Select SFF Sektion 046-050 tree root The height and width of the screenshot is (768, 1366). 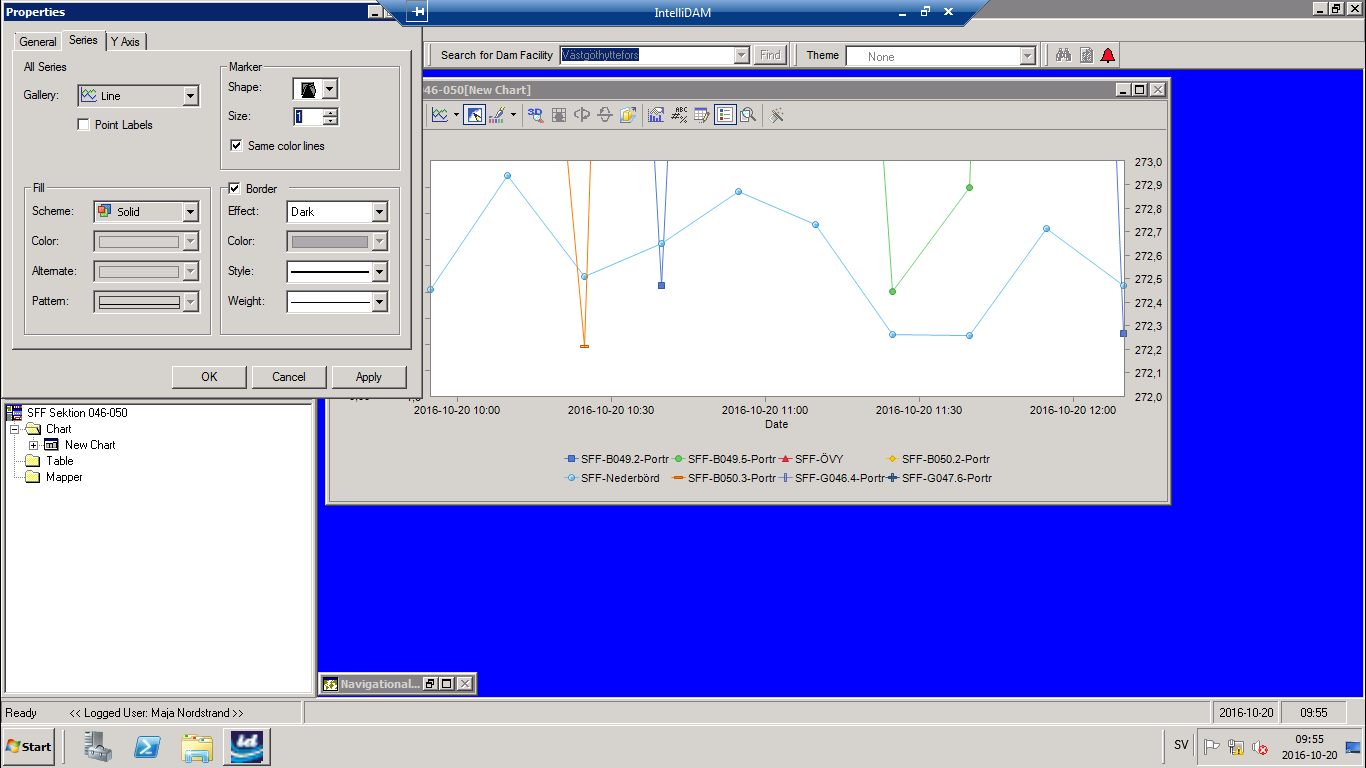pyautogui.click(x=77, y=412)
